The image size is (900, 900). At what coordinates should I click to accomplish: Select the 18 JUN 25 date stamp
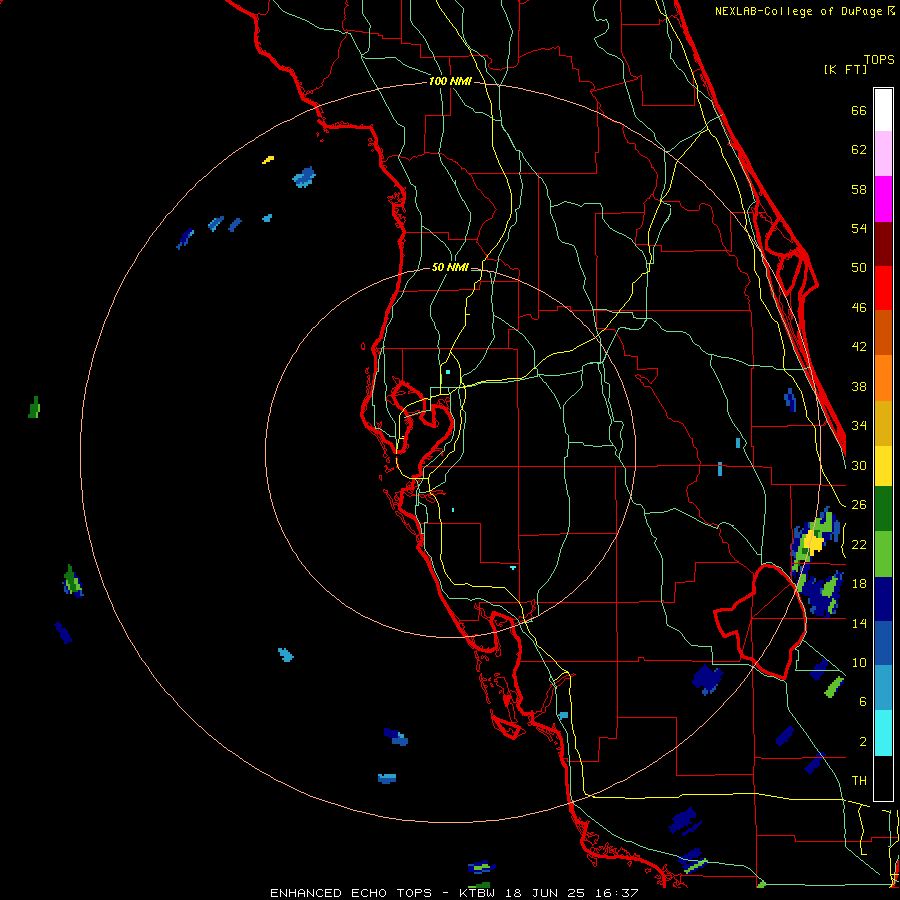[x=545, y=893]
